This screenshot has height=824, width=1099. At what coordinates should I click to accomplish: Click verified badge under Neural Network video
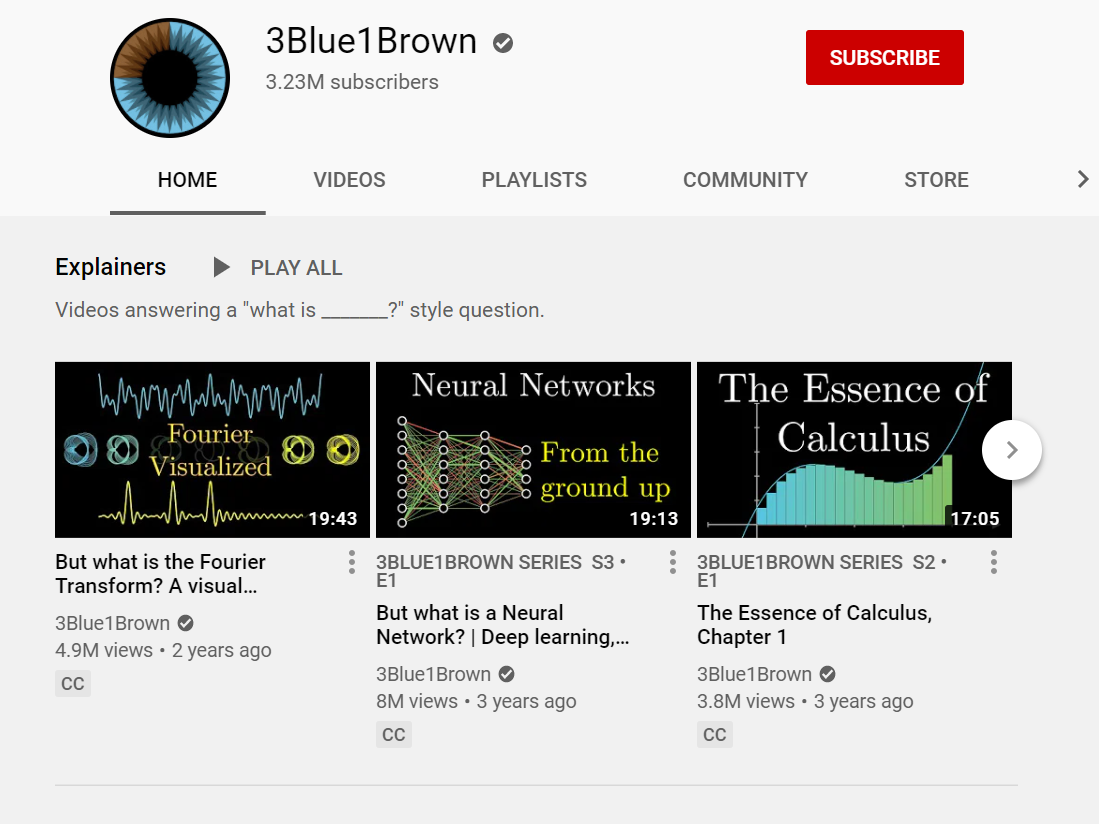pyautogui.click(x=507, y=674)
